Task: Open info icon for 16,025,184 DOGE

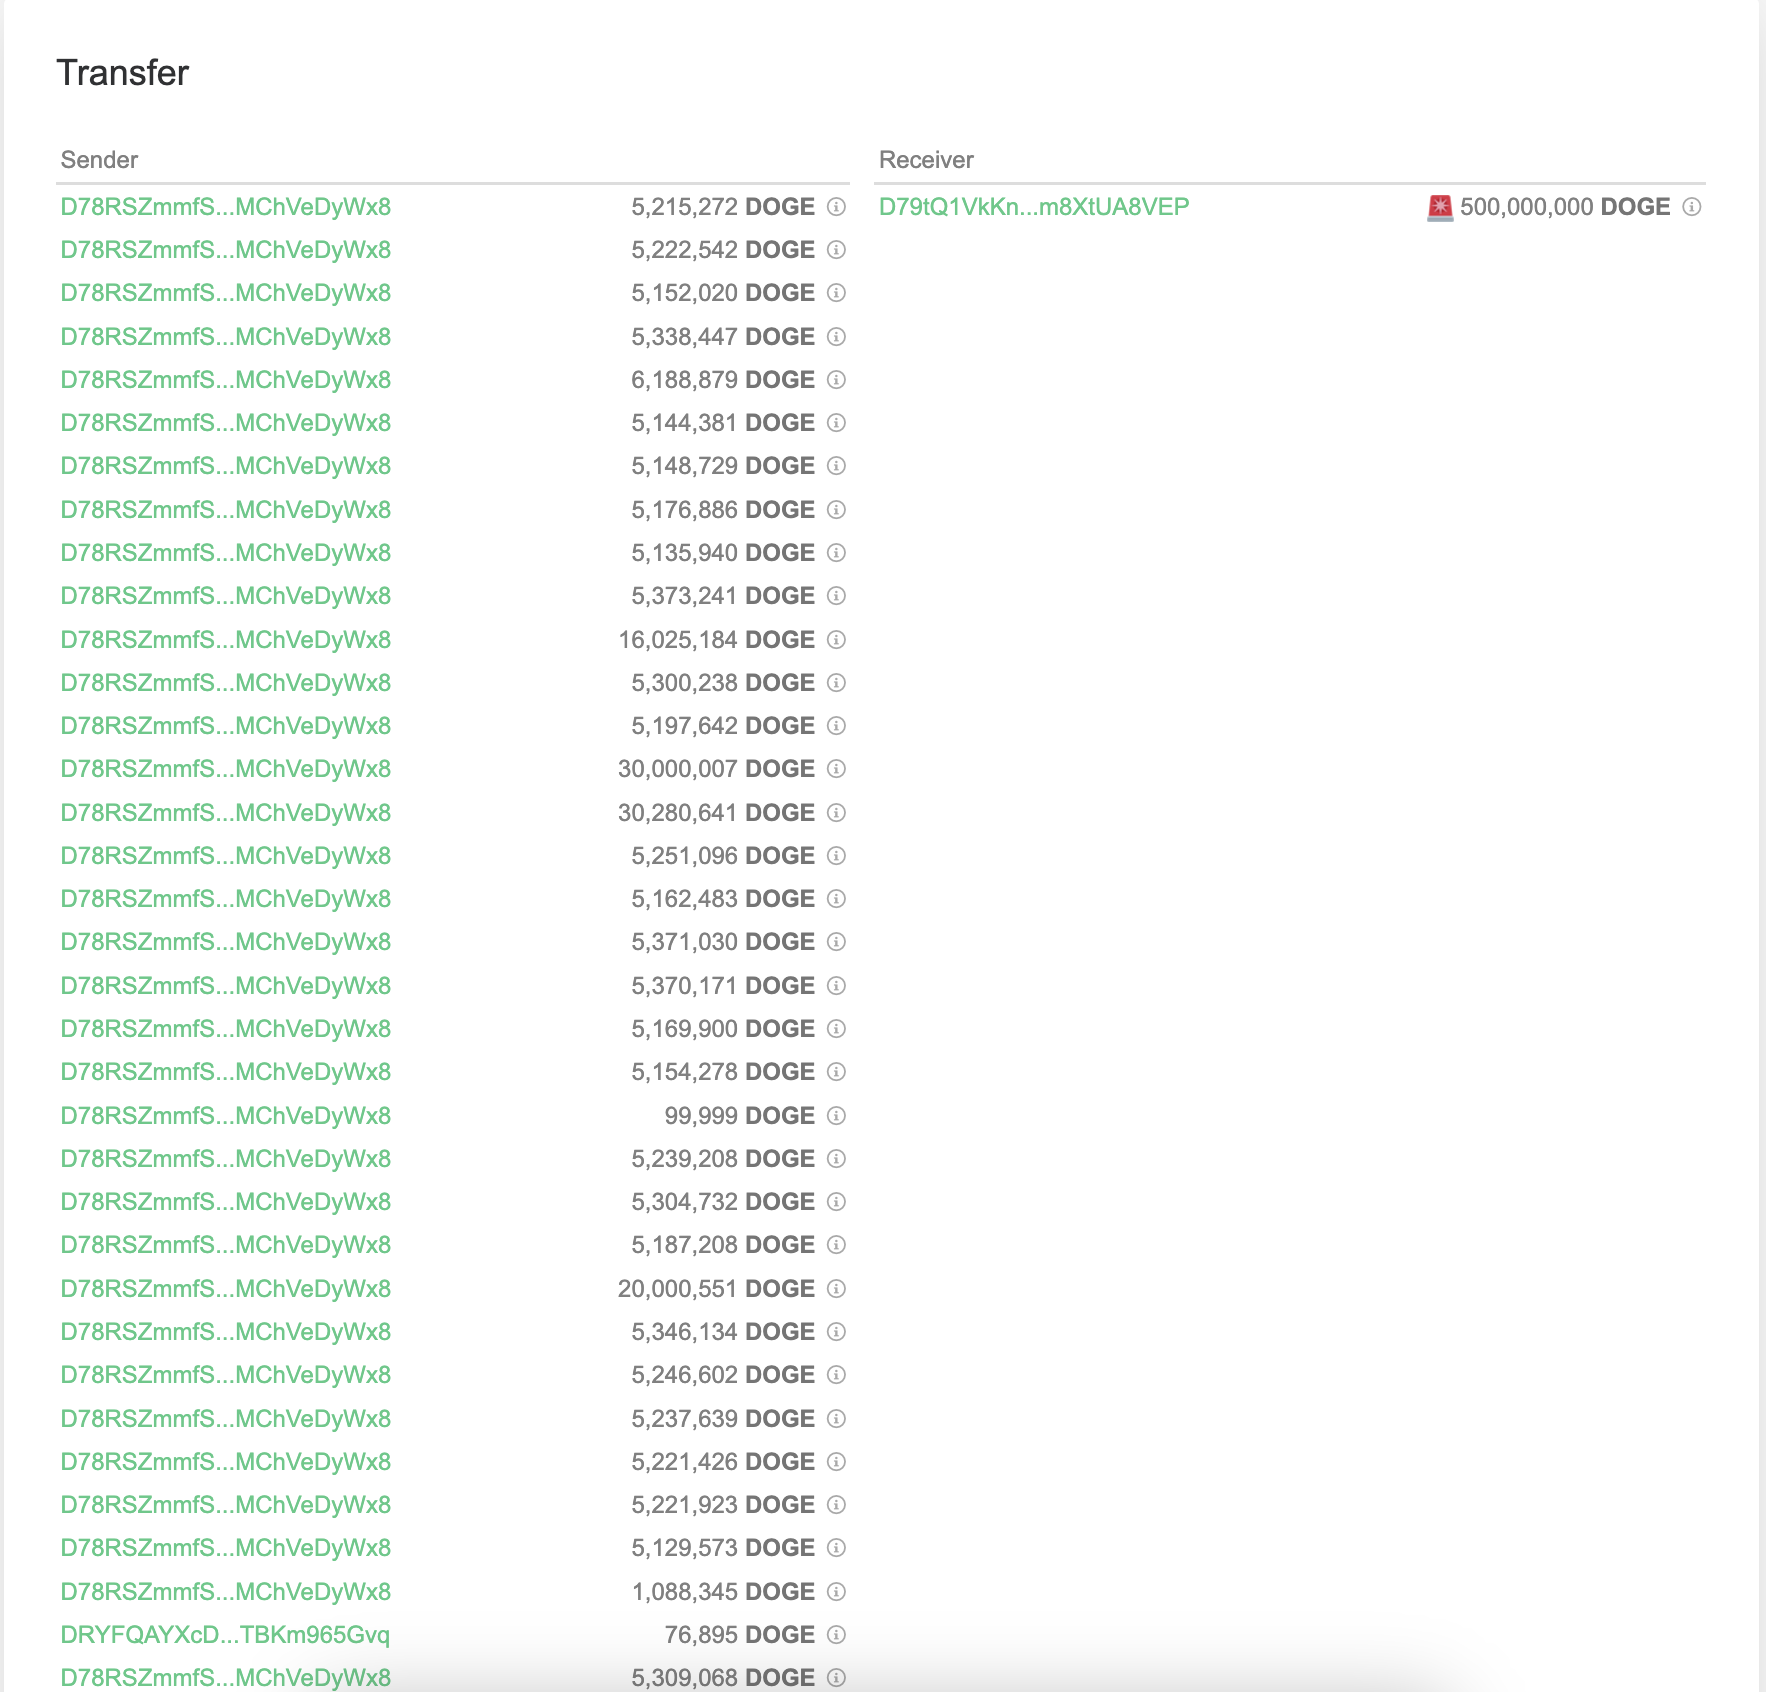Action: point(836,640)
